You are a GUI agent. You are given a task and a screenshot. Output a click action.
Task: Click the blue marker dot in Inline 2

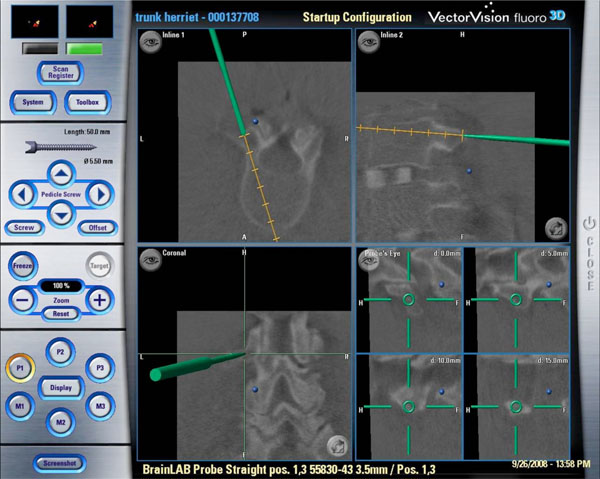pyautogui.click(x=469, y=171)
